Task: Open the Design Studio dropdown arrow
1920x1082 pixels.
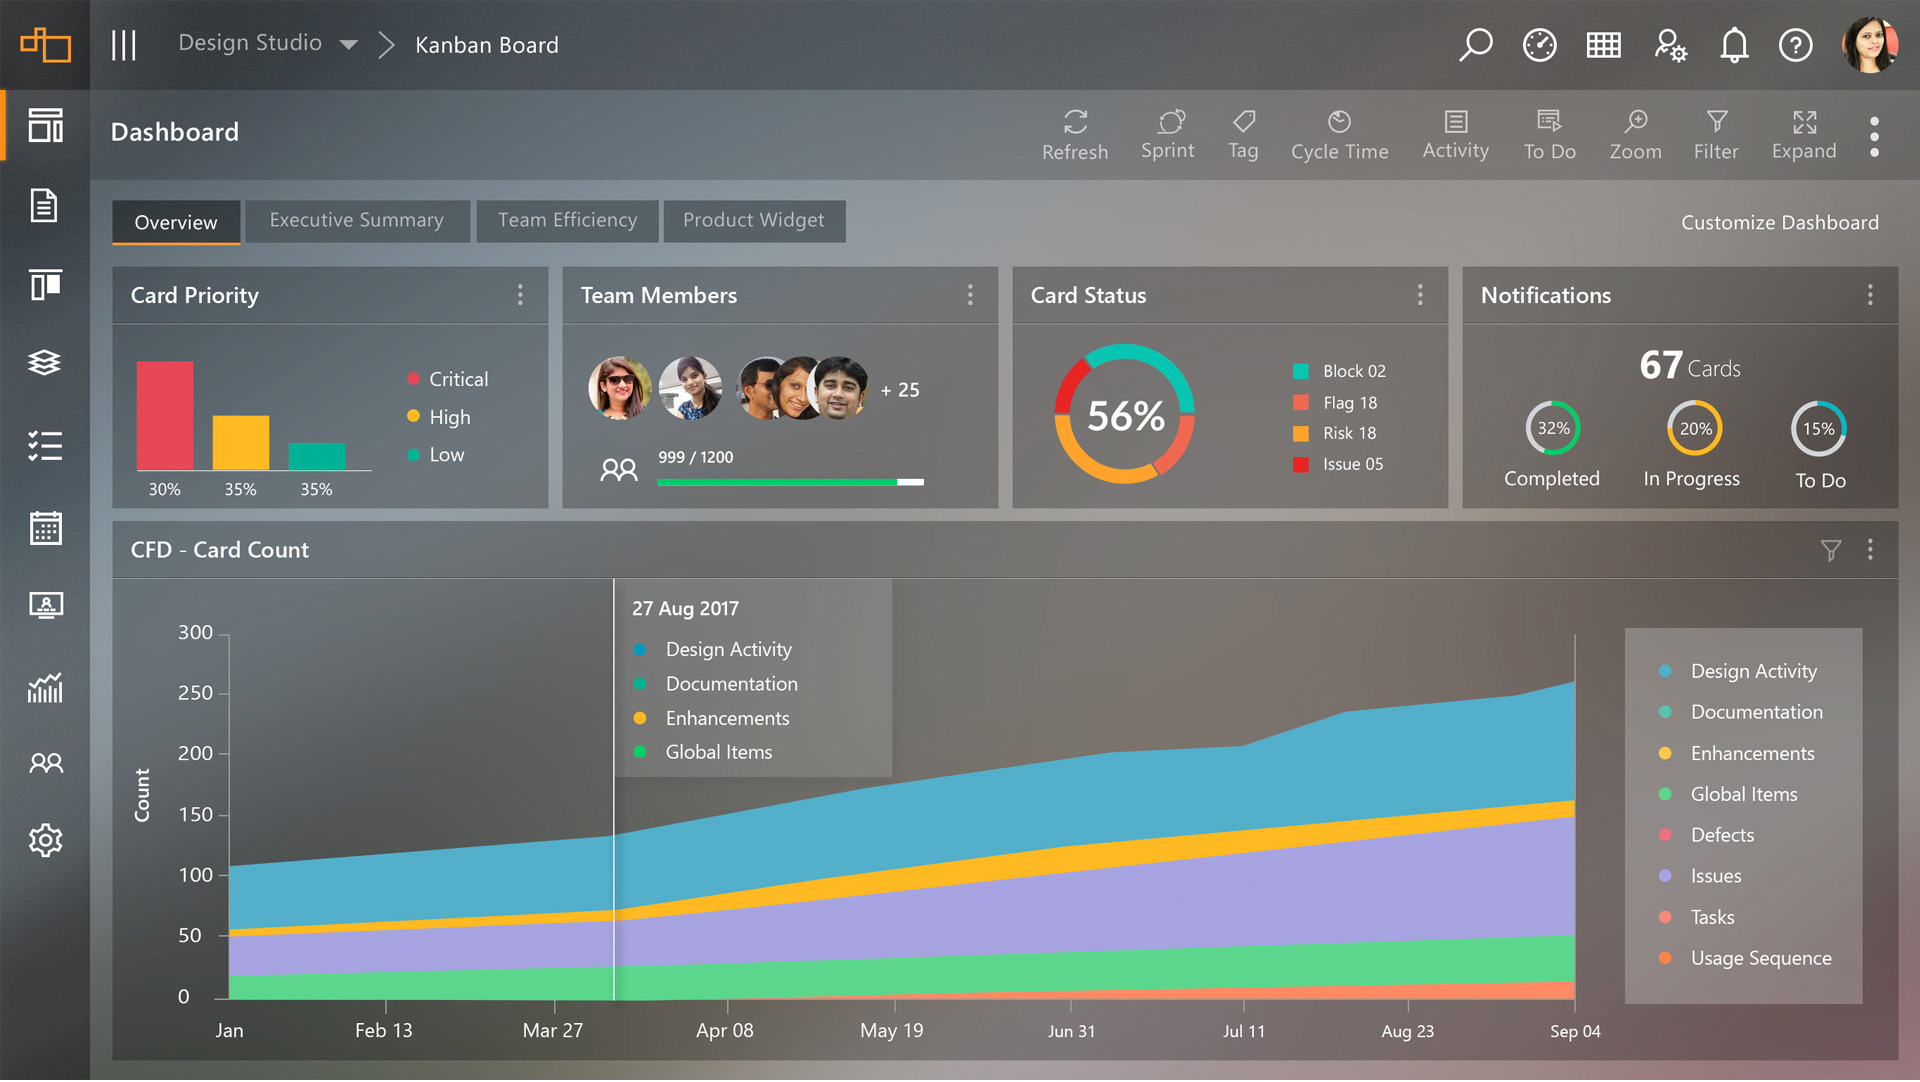Action: [x=349, y=45]
